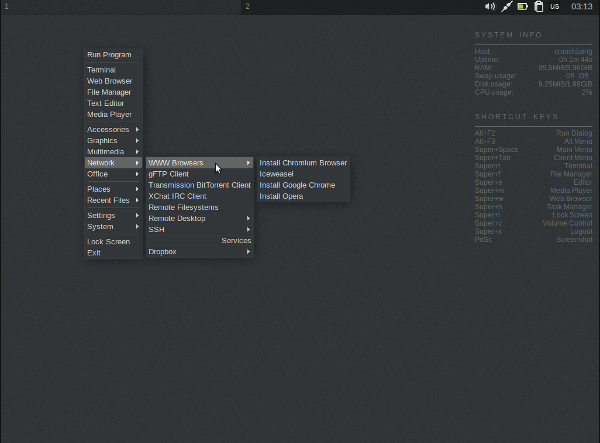Open Transmission BitTorrent Client
This screenshot has width=600, height=443.
[199, 185]
